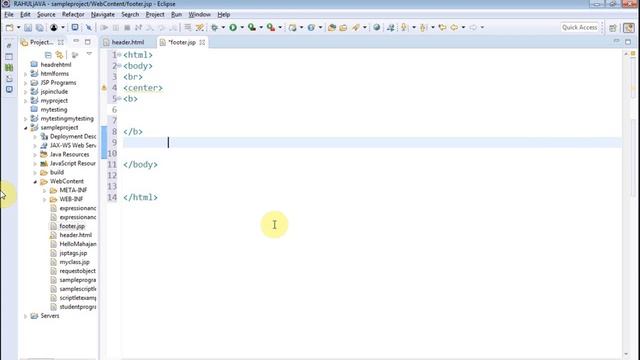The image size is (640, 360).
Task: Click the Open Perspective icon
Action: [613, 28]
